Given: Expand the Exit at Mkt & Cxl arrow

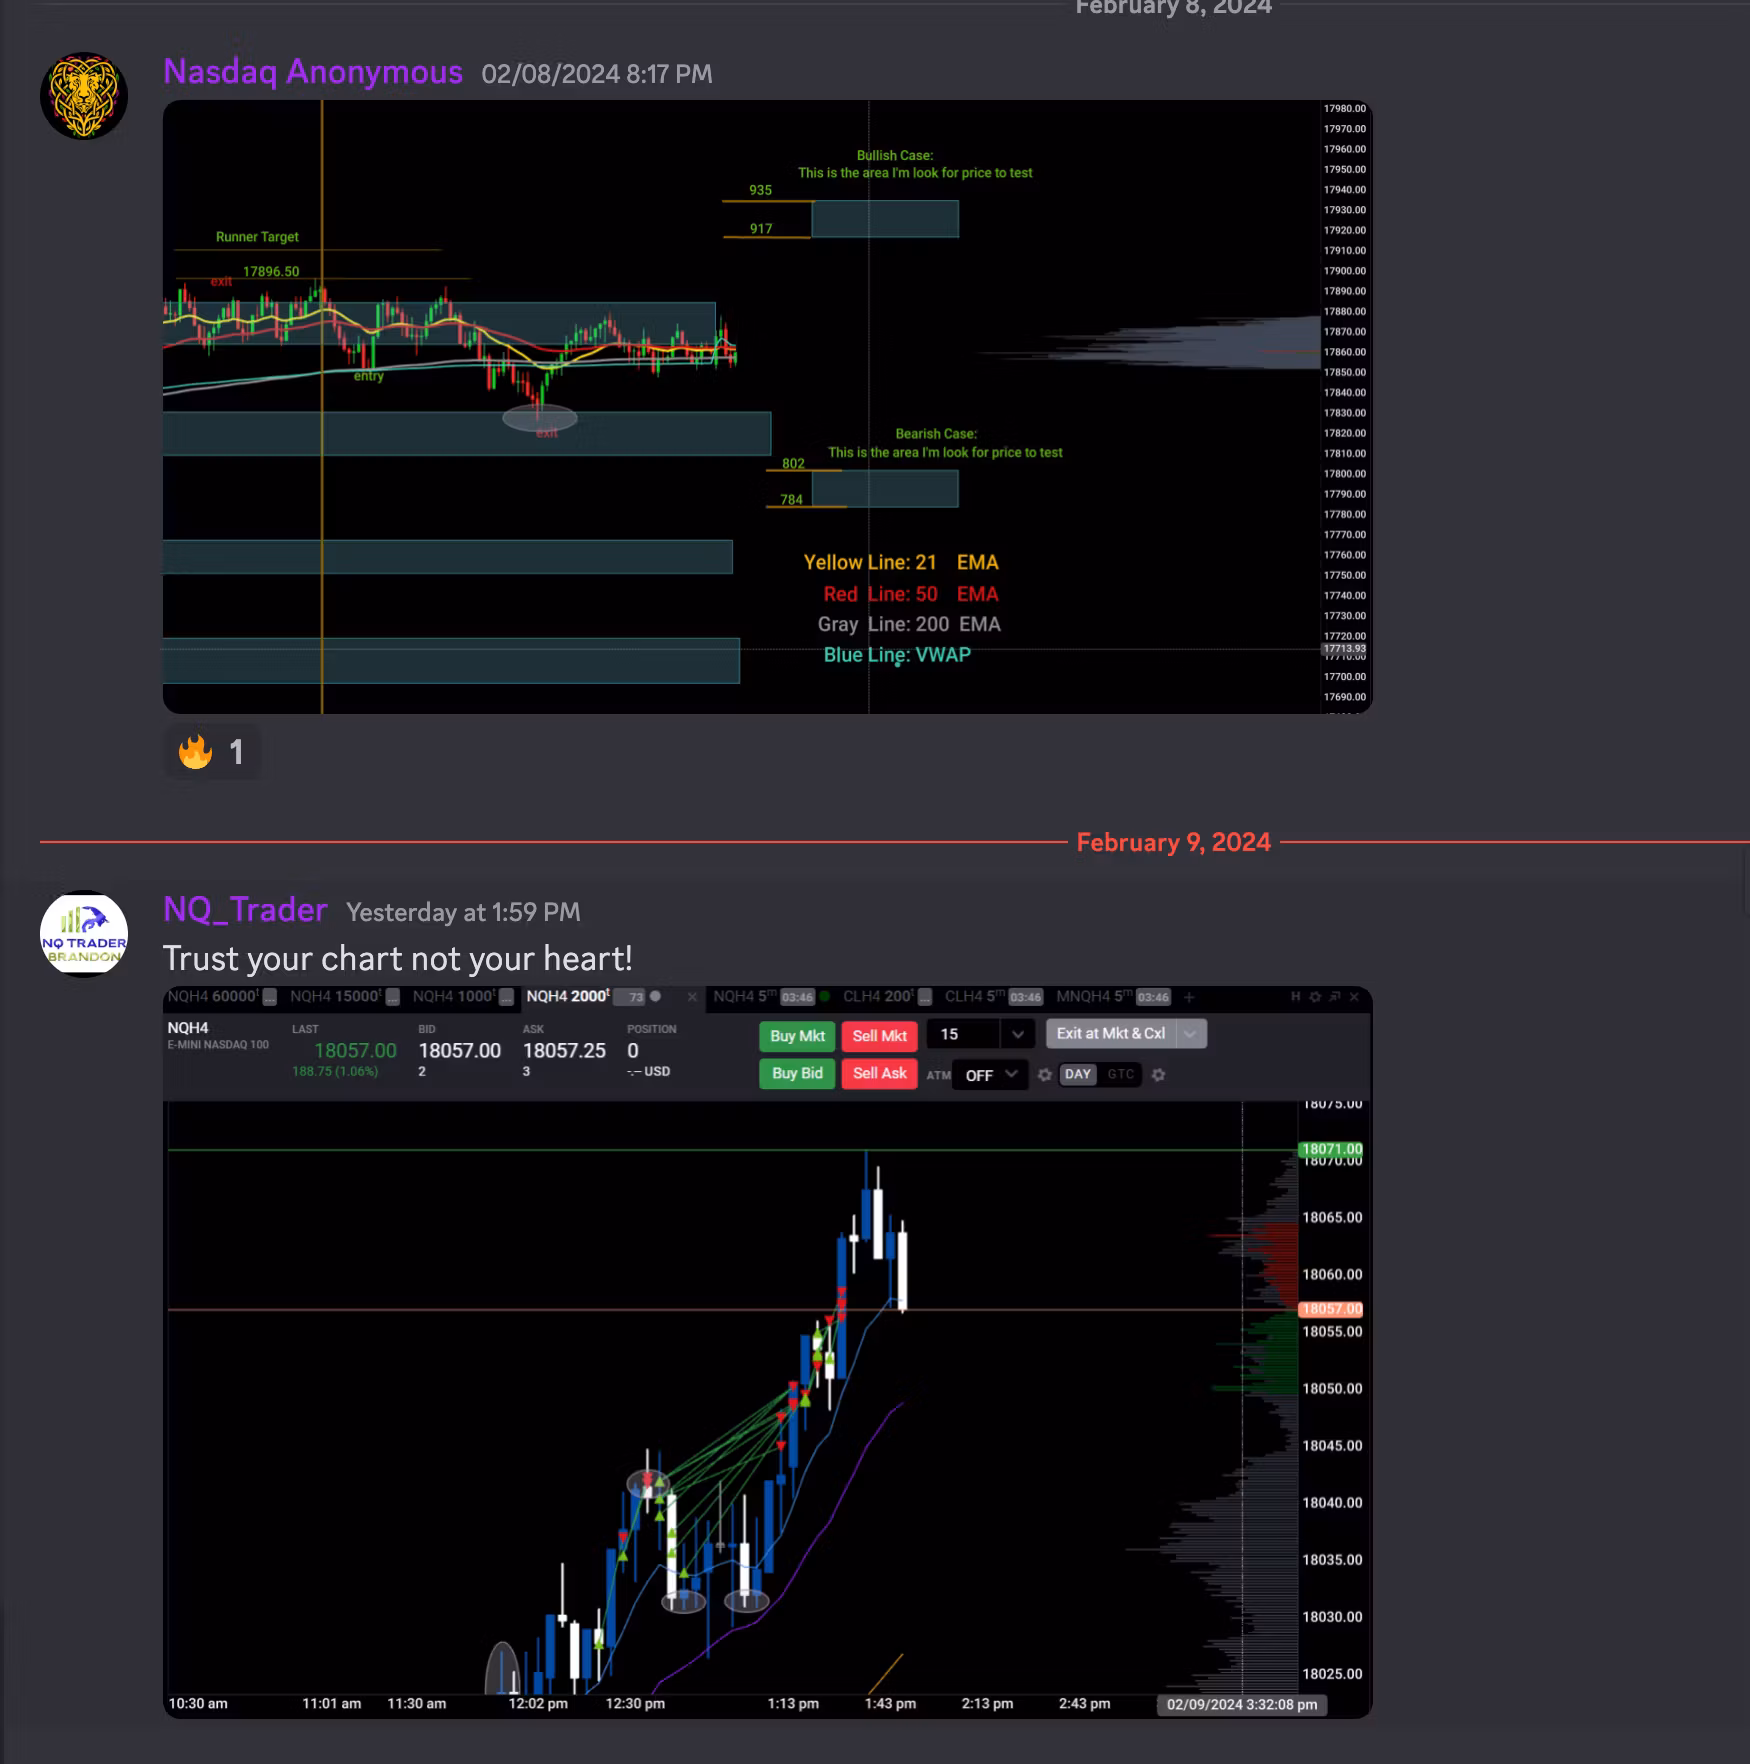Looking at the screenshot, I should 1190,1034.
